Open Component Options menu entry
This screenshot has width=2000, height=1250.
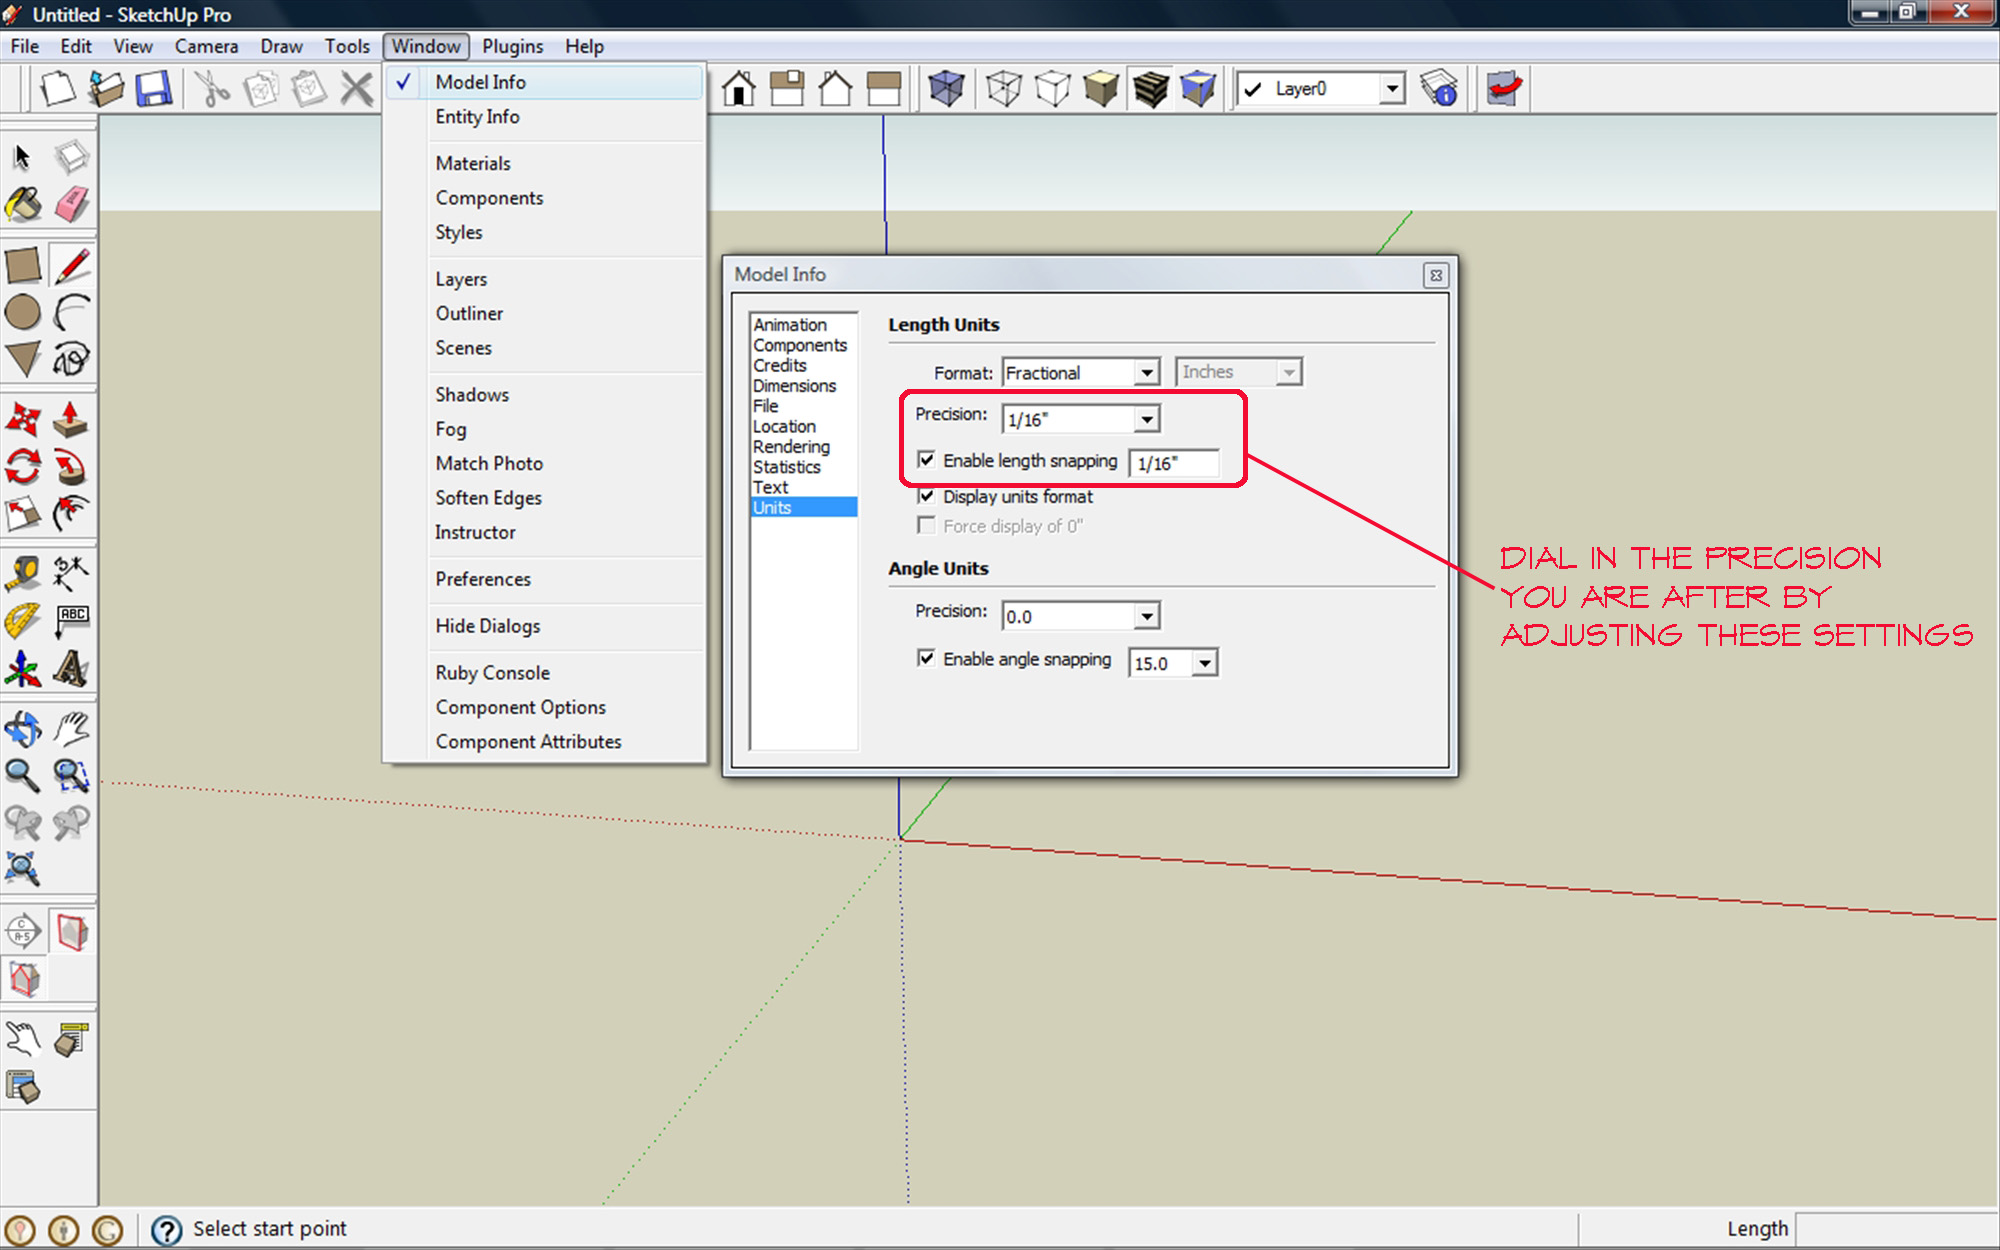click(x=546, y=707)
